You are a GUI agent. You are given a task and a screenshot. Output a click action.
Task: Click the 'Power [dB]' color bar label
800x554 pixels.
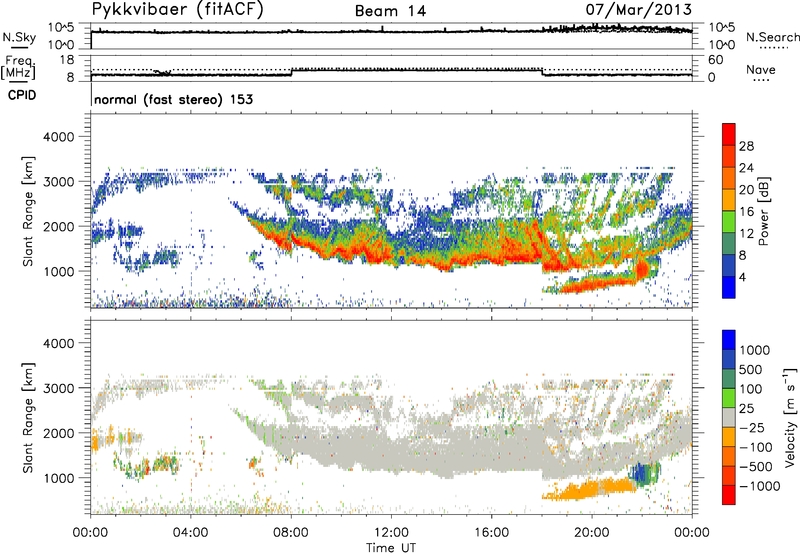click(x=763, y=211)
